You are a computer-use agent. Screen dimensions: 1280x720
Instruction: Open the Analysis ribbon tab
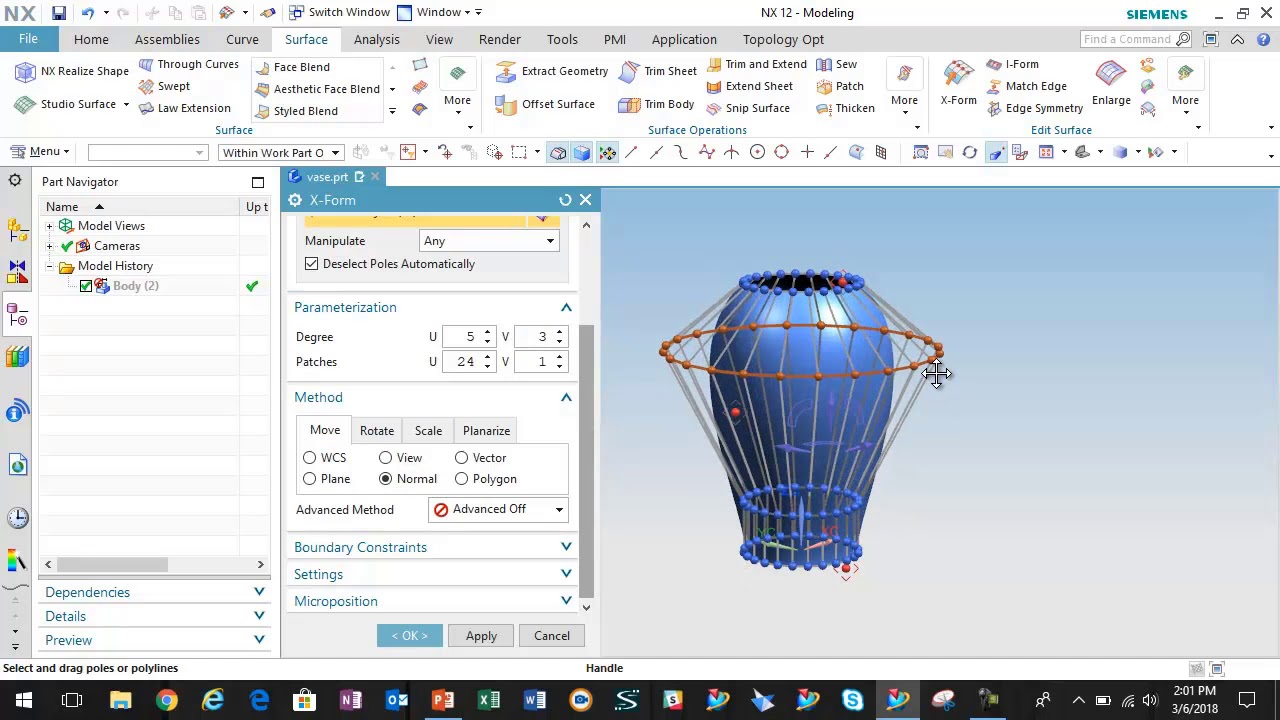click(376, 39)
